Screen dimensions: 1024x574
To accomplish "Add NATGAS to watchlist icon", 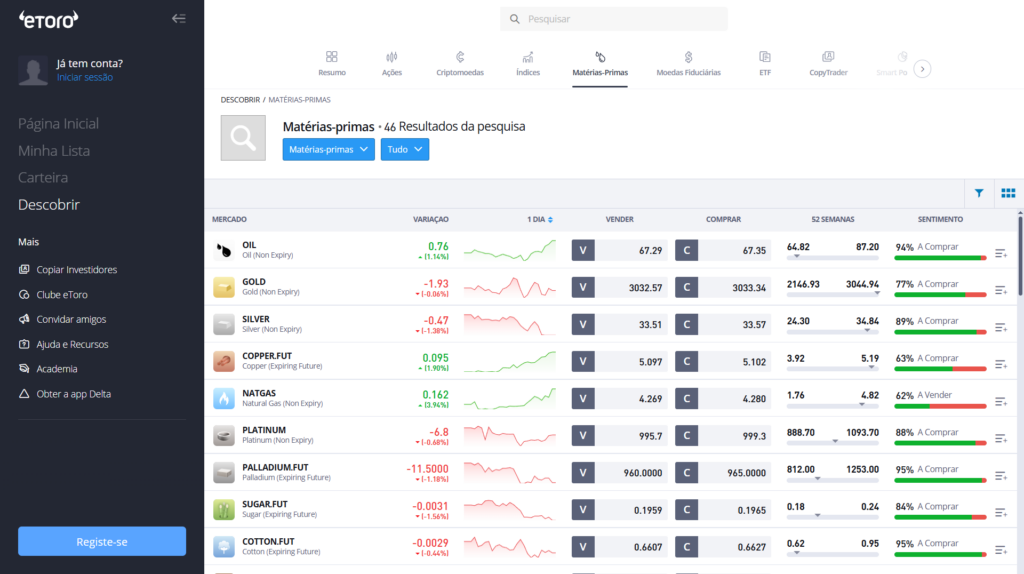I will coord(1000,401).
